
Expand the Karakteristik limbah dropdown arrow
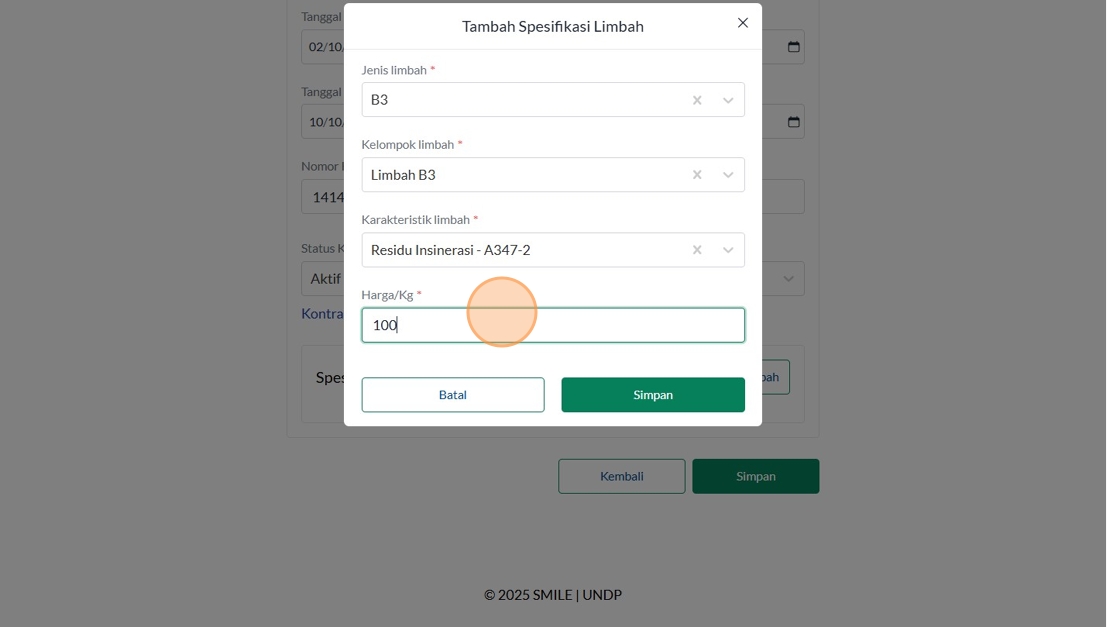coord(728,250)
